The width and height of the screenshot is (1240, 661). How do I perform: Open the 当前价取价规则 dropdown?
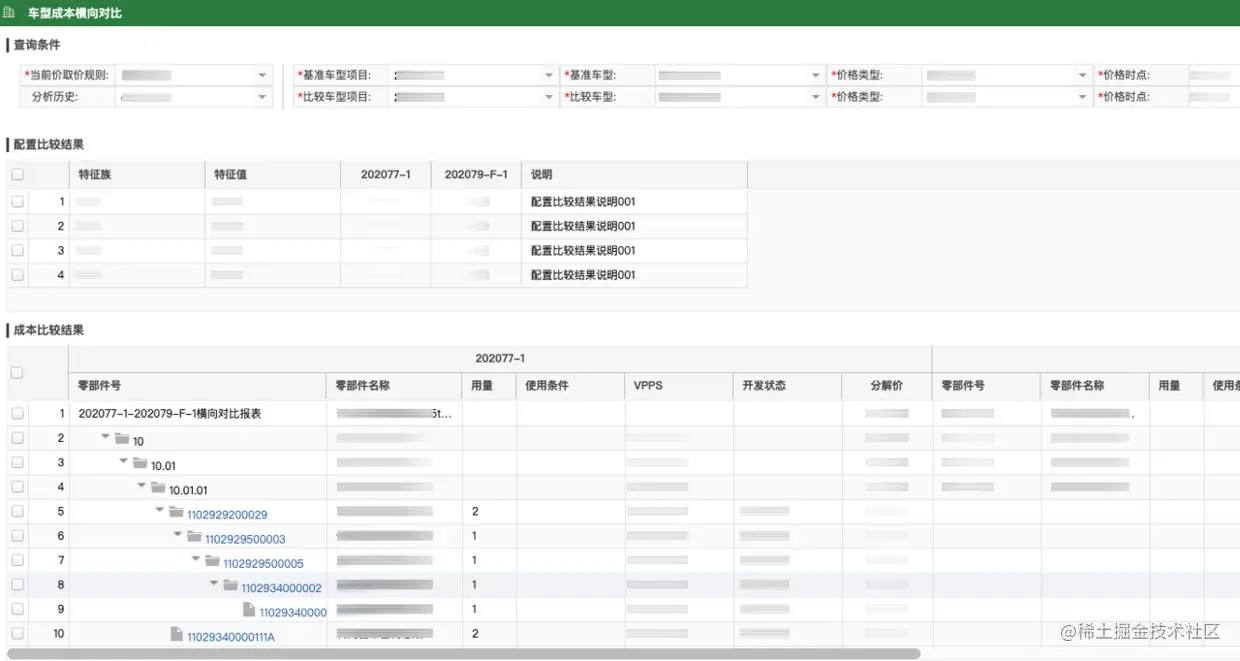tap(262, 75)
